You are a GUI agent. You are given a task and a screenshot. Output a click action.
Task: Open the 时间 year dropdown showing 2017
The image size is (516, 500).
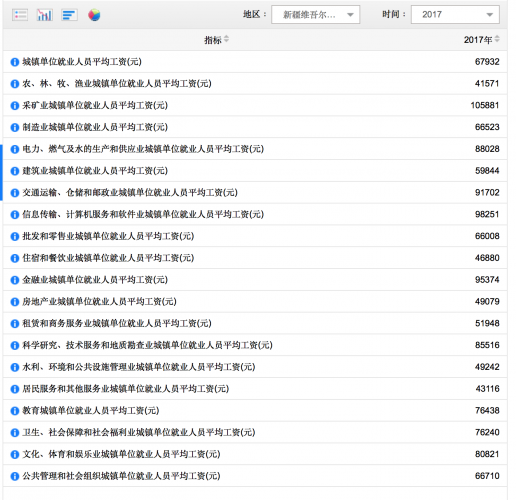455,15
